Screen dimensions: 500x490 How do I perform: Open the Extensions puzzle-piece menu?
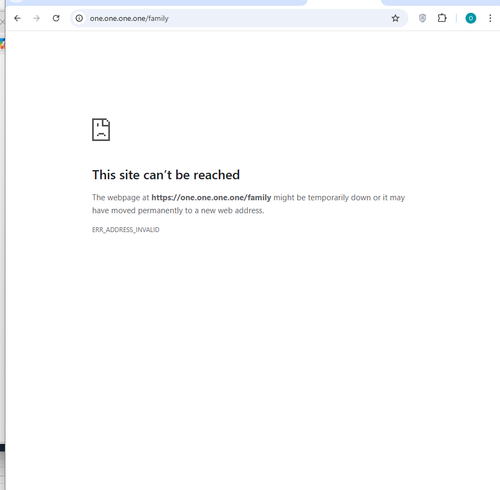pyautogui.click(x=442, y=18)
